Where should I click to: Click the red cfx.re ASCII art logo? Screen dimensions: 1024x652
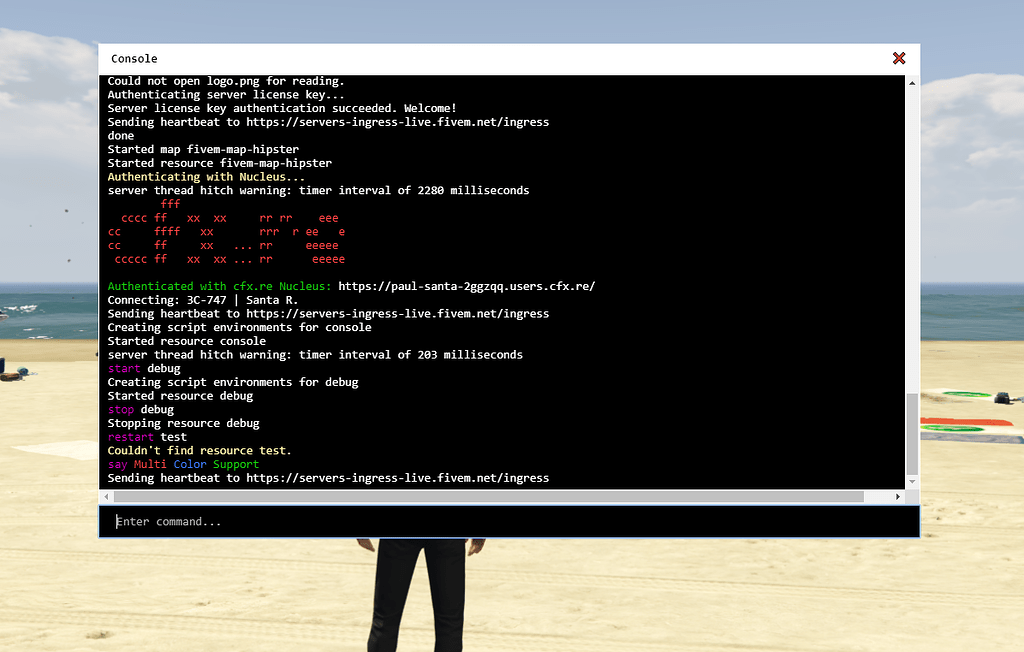point(227,232)
